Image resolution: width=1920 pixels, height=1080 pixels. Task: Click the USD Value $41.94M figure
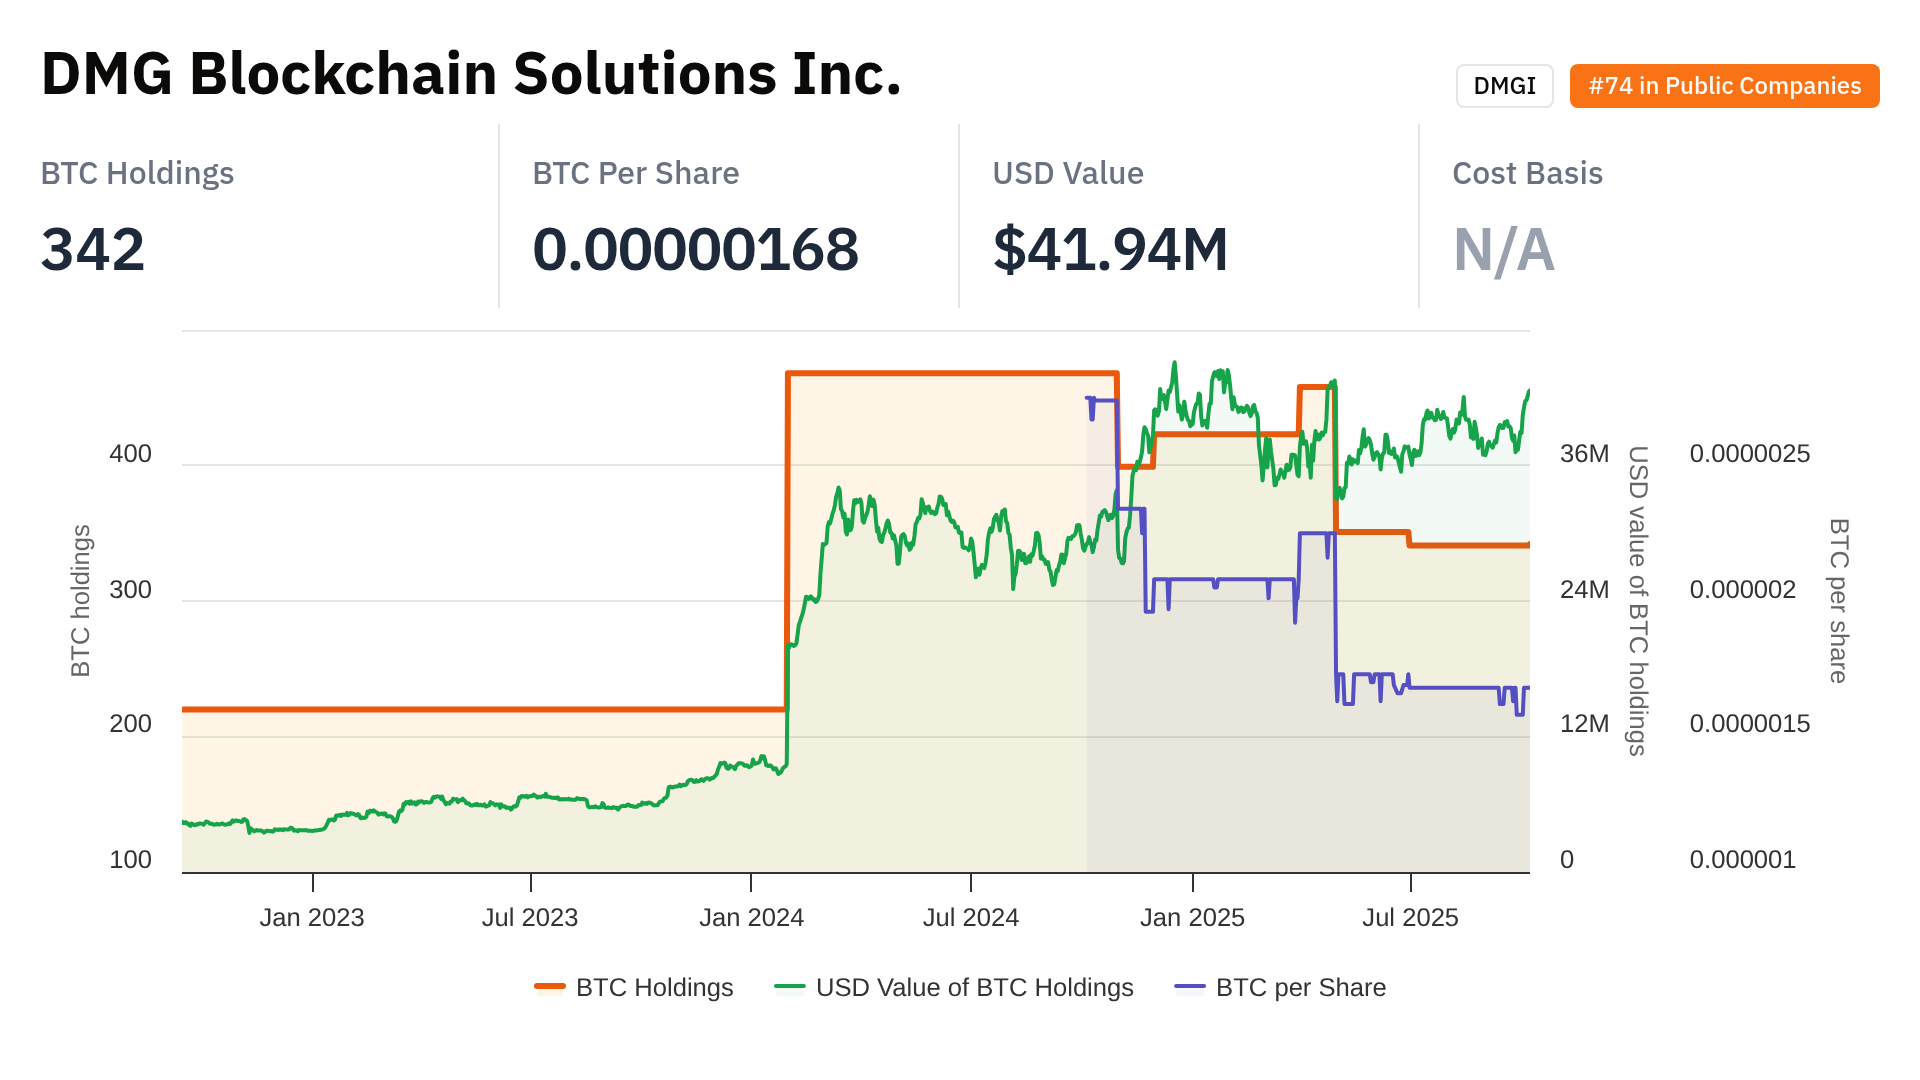point(1110,249)
